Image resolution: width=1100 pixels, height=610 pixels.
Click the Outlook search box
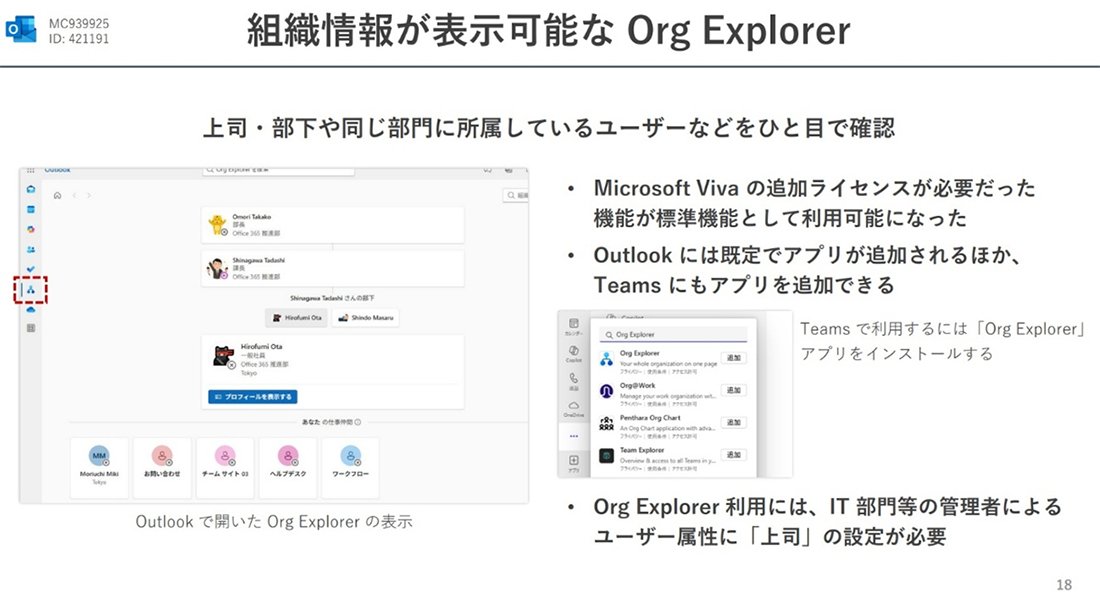pos(279,170)
